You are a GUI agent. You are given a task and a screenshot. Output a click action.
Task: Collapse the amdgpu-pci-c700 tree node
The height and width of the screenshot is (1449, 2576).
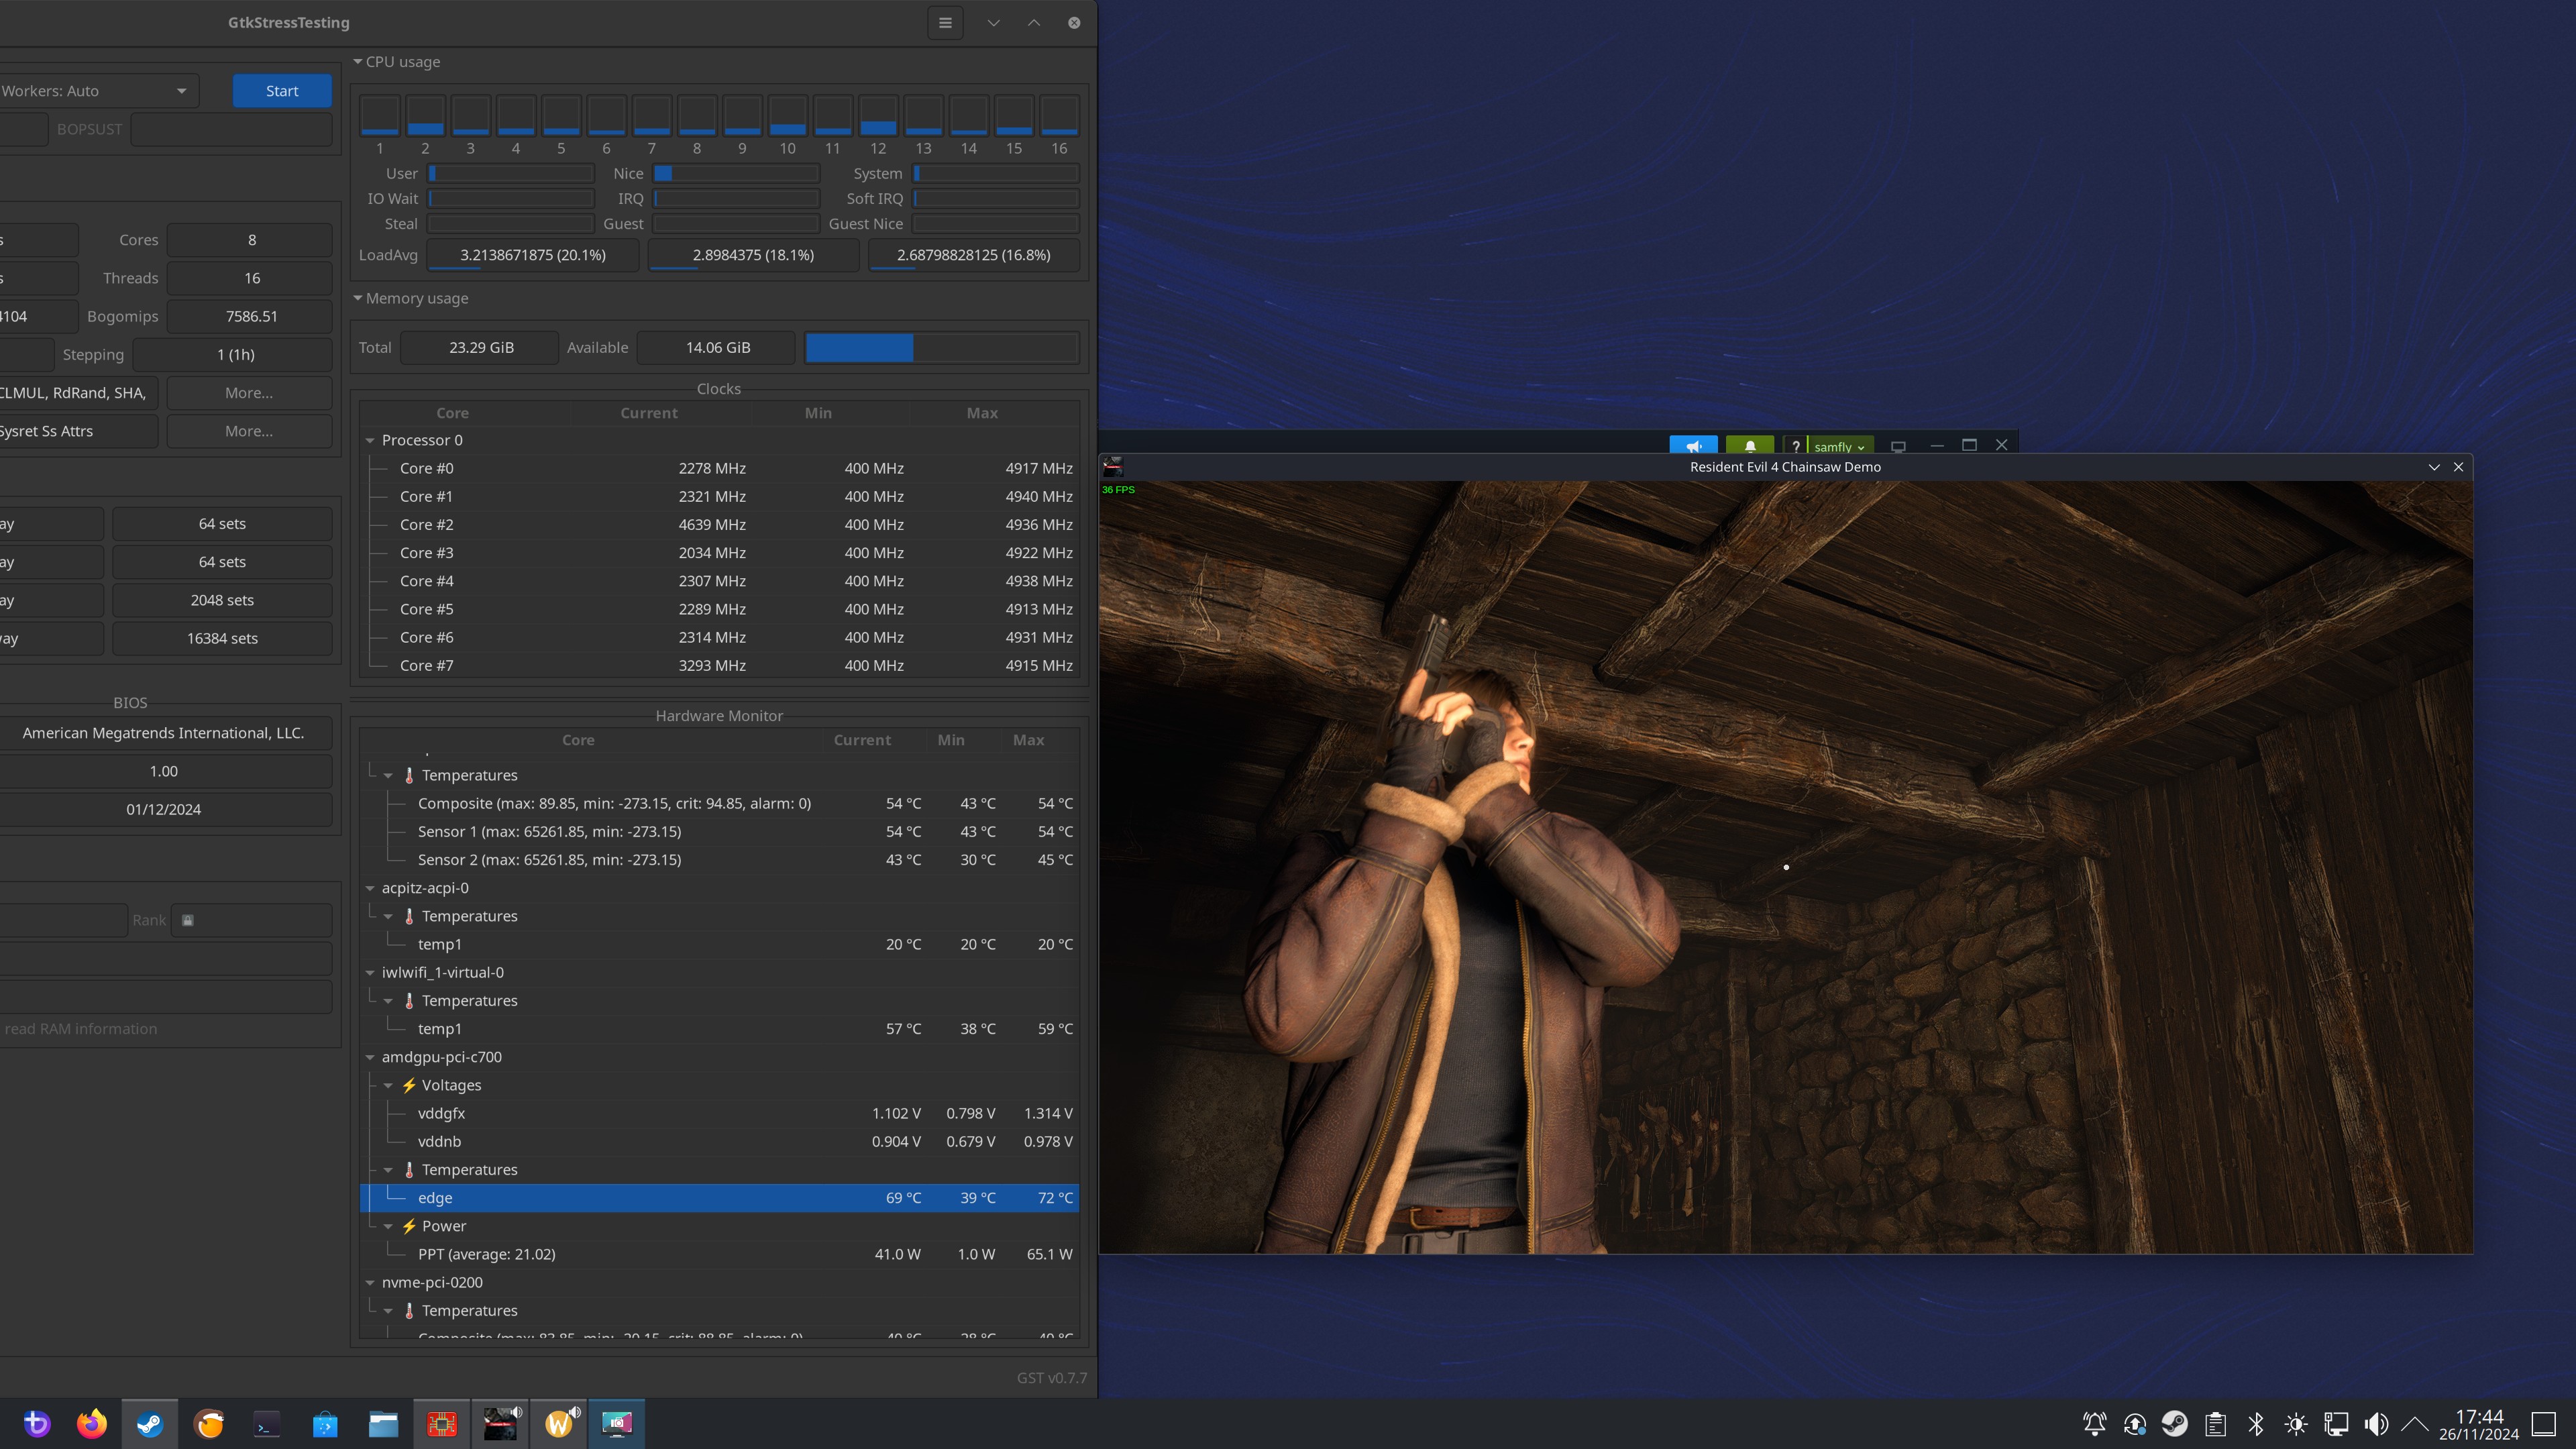tap(370, 1057)
